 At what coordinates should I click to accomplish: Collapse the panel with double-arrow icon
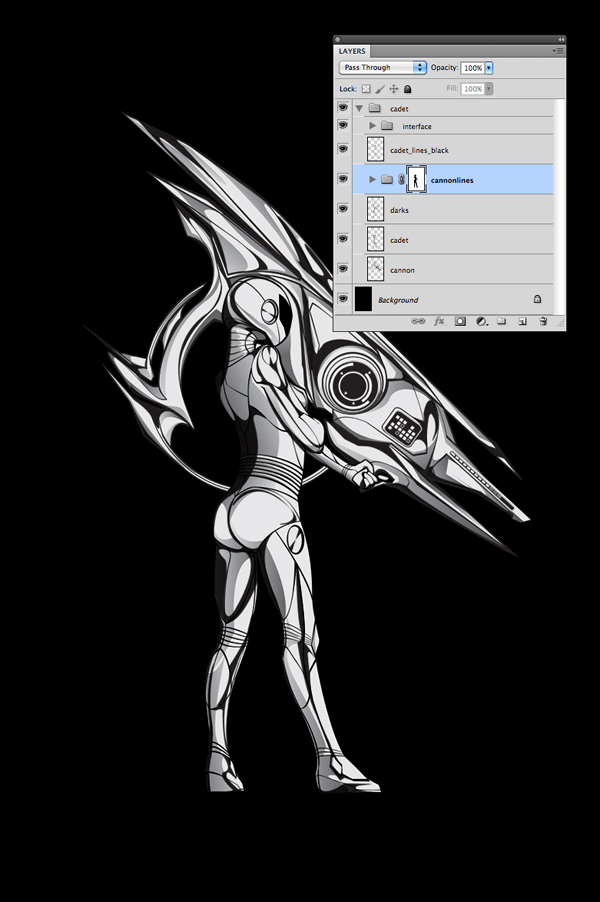(x=561, y=39)
